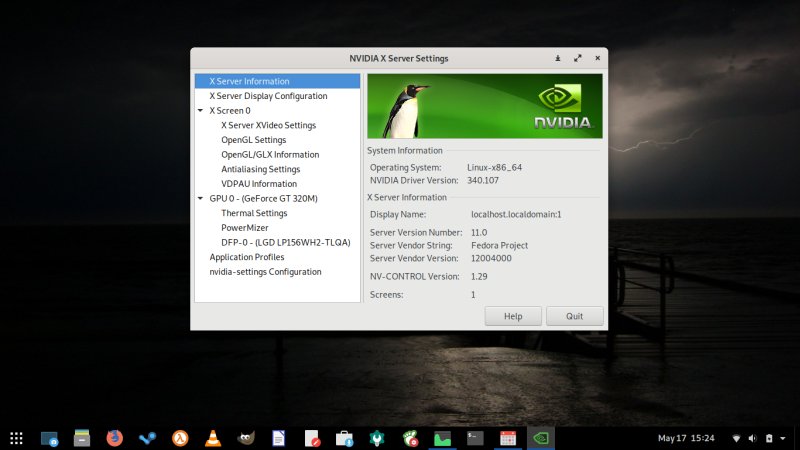Screen dimensions: 800x450
Task: Open Firefox from the taskbar
Action: (x=114, y=438)
